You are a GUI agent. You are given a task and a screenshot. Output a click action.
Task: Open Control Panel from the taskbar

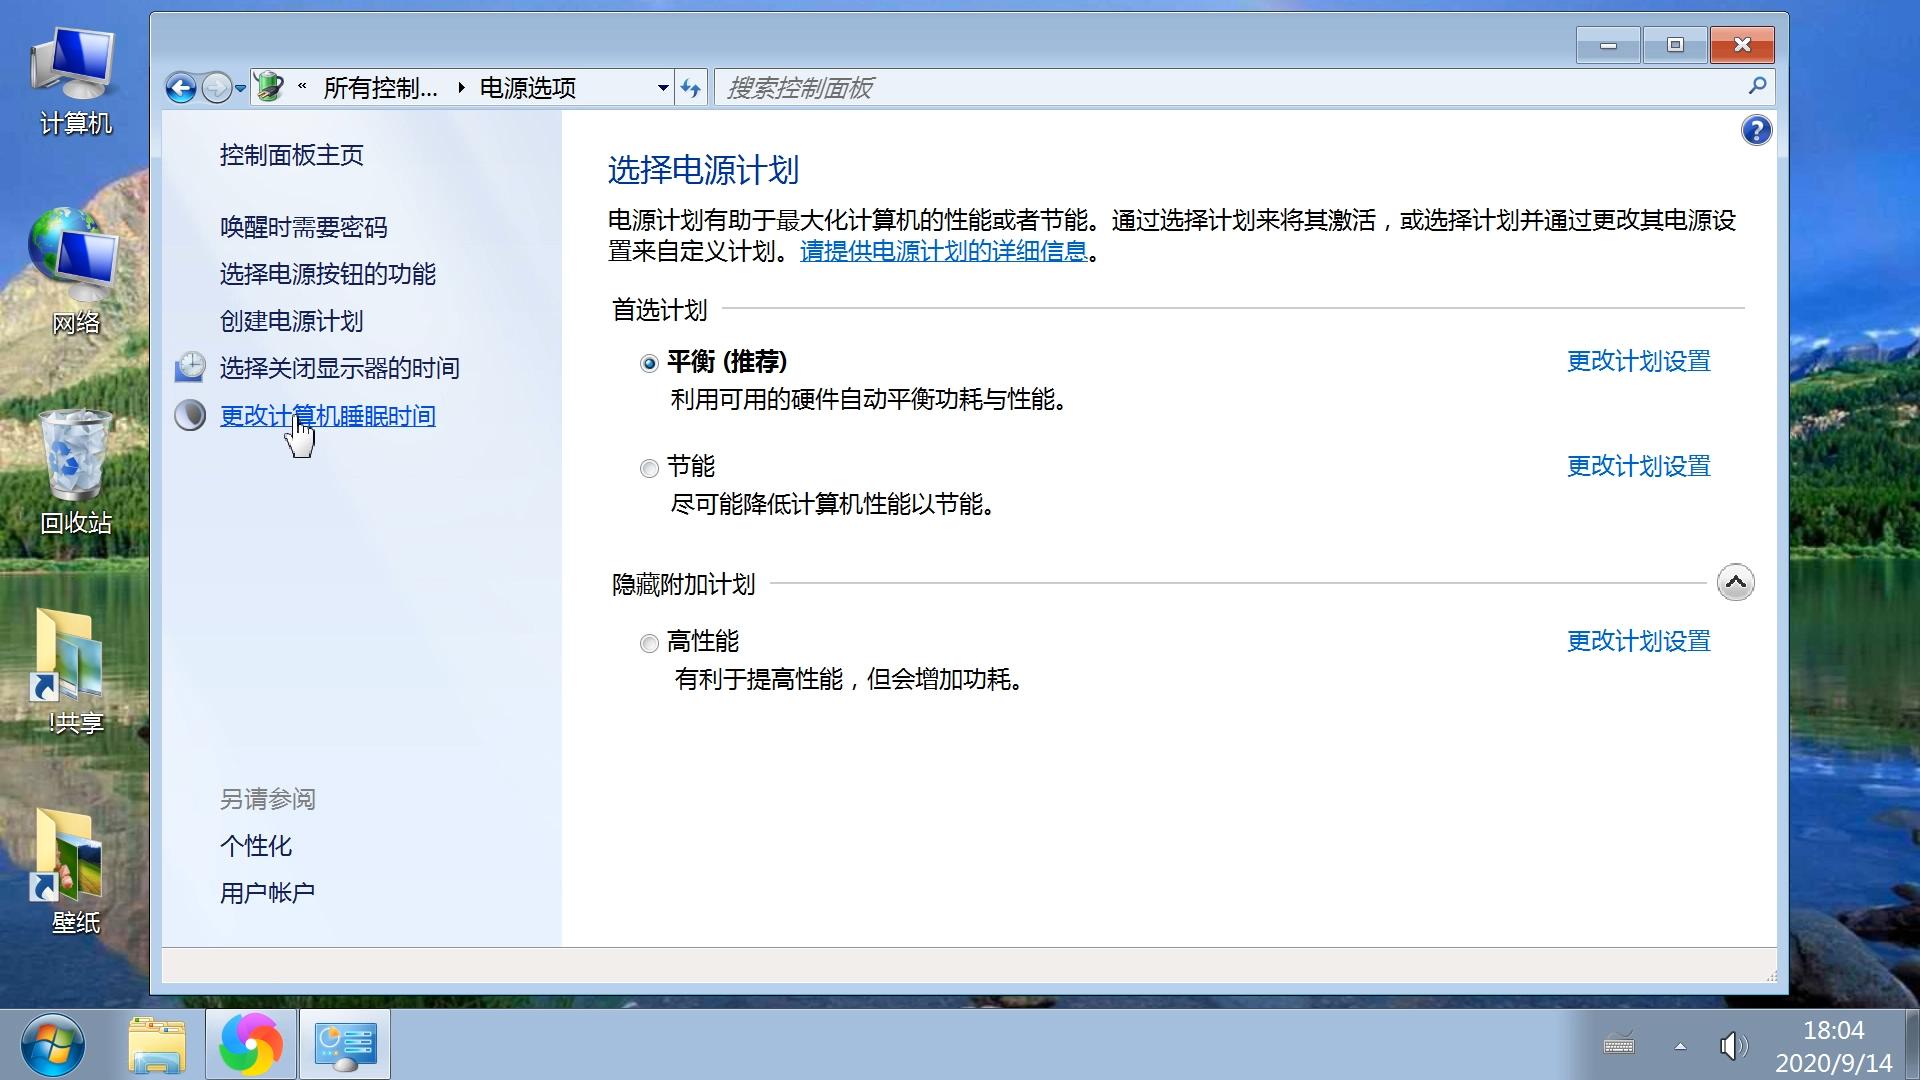[344, 1043]
